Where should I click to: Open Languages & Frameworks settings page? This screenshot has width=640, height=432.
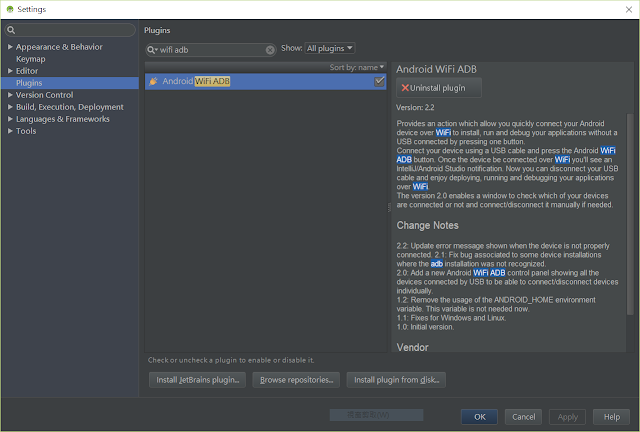(63, 119)
